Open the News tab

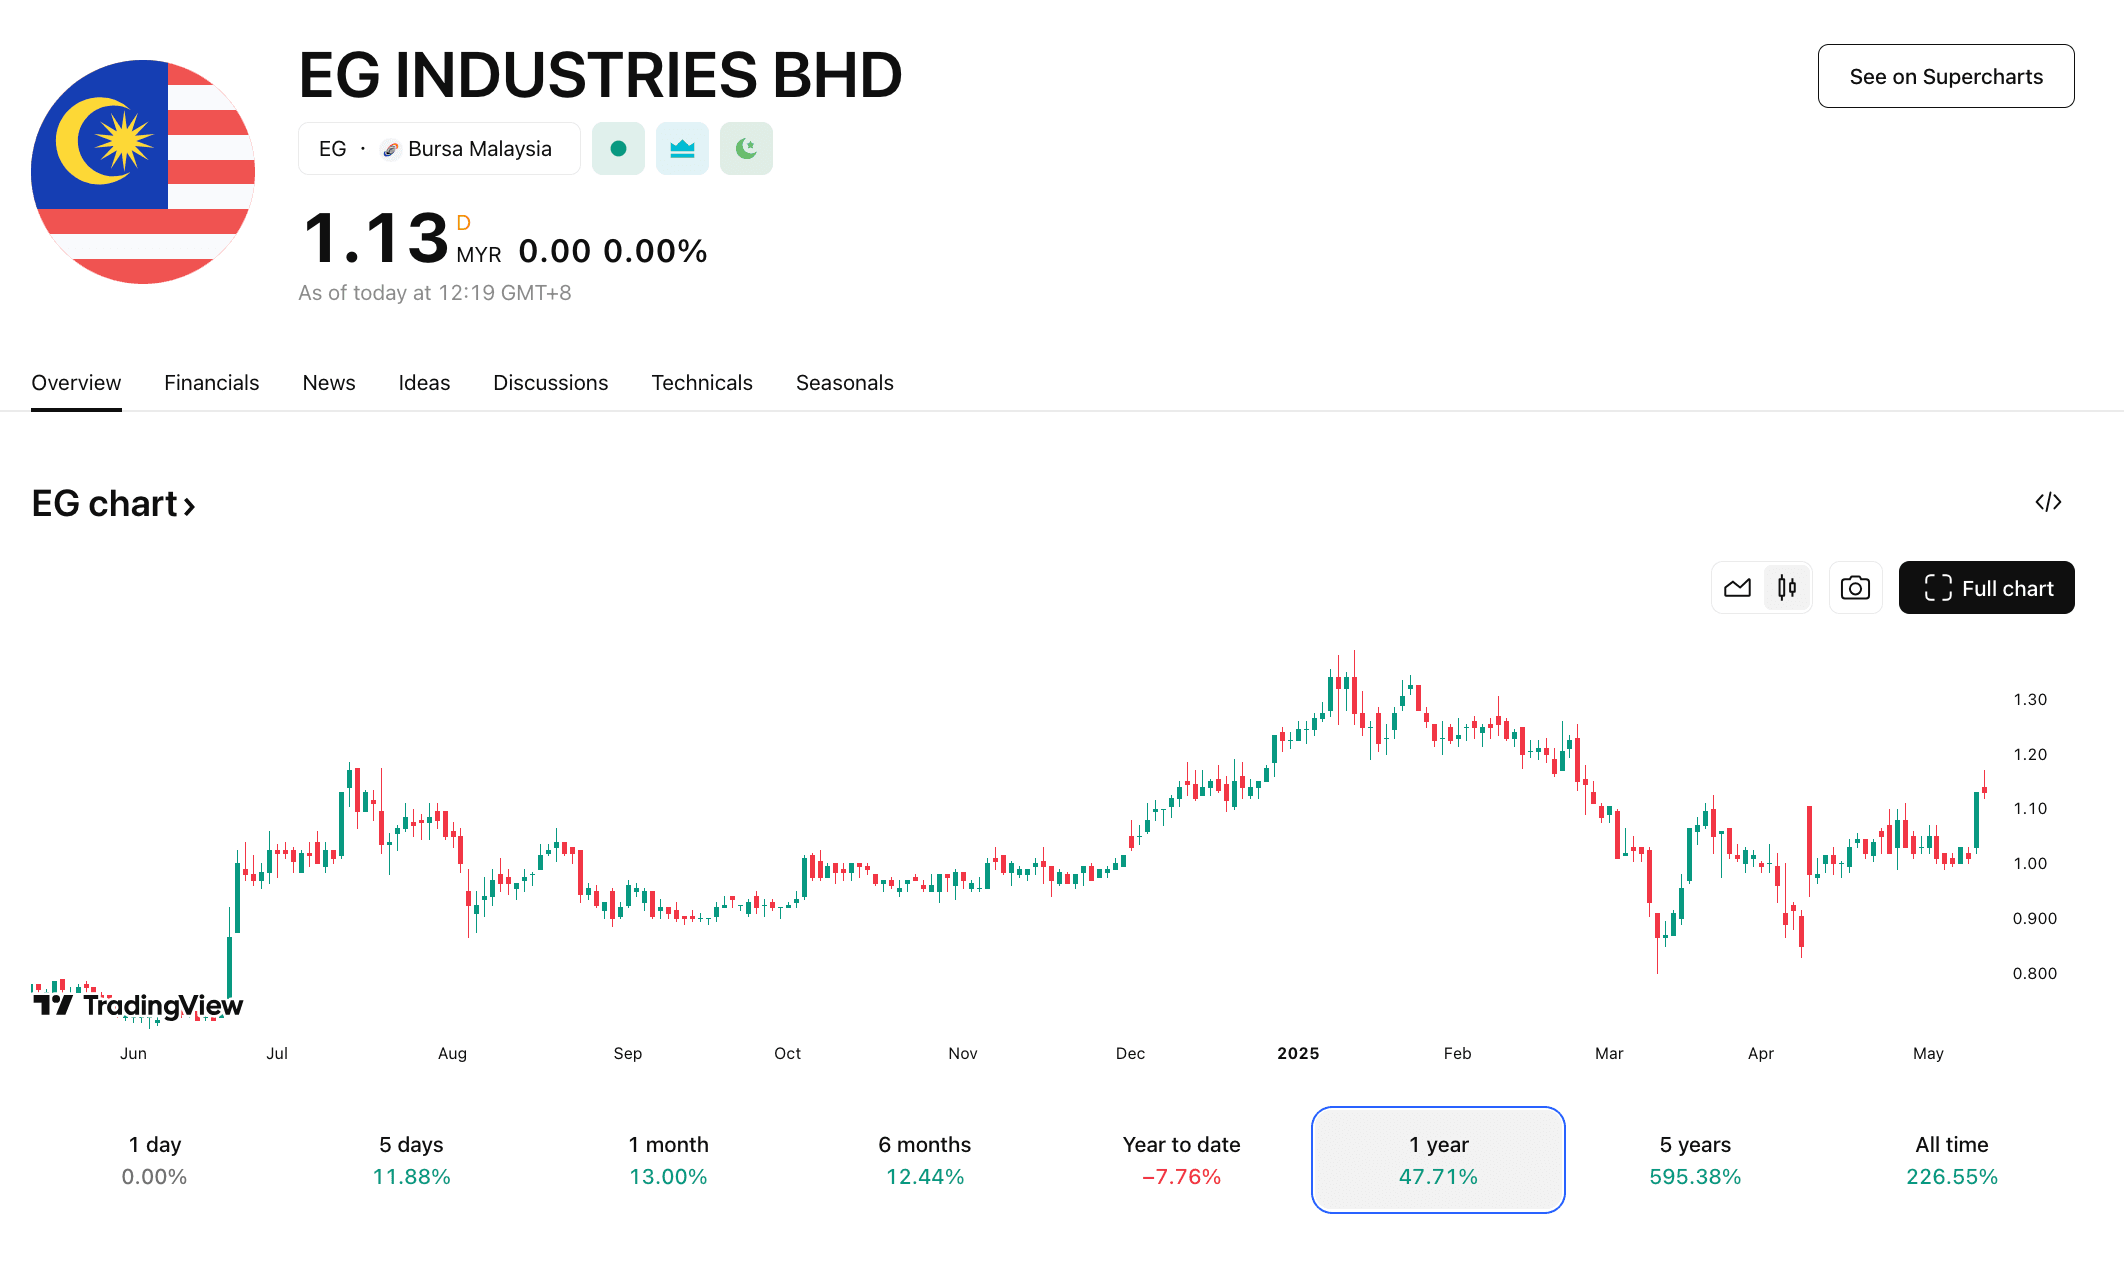[329, 383]
